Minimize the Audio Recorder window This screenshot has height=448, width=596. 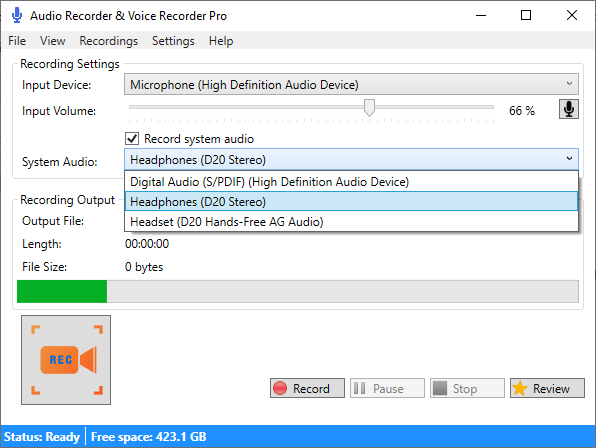tap(481, 16)
